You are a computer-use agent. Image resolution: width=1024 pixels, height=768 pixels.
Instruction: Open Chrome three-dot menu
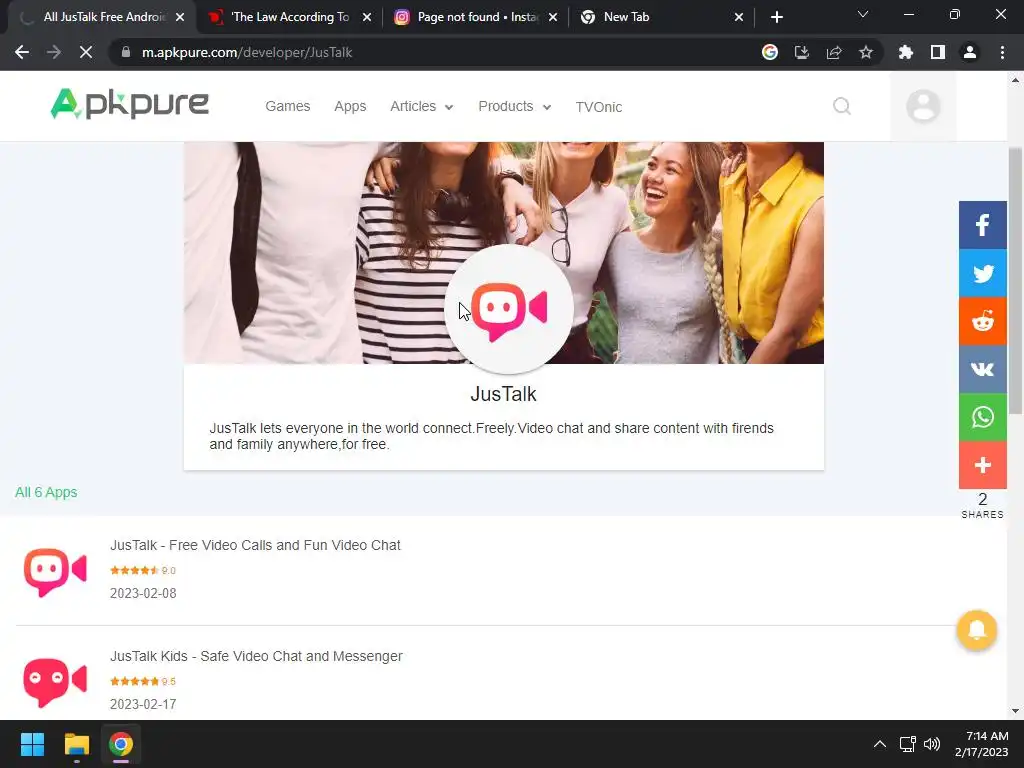[x=1002, y=52]
